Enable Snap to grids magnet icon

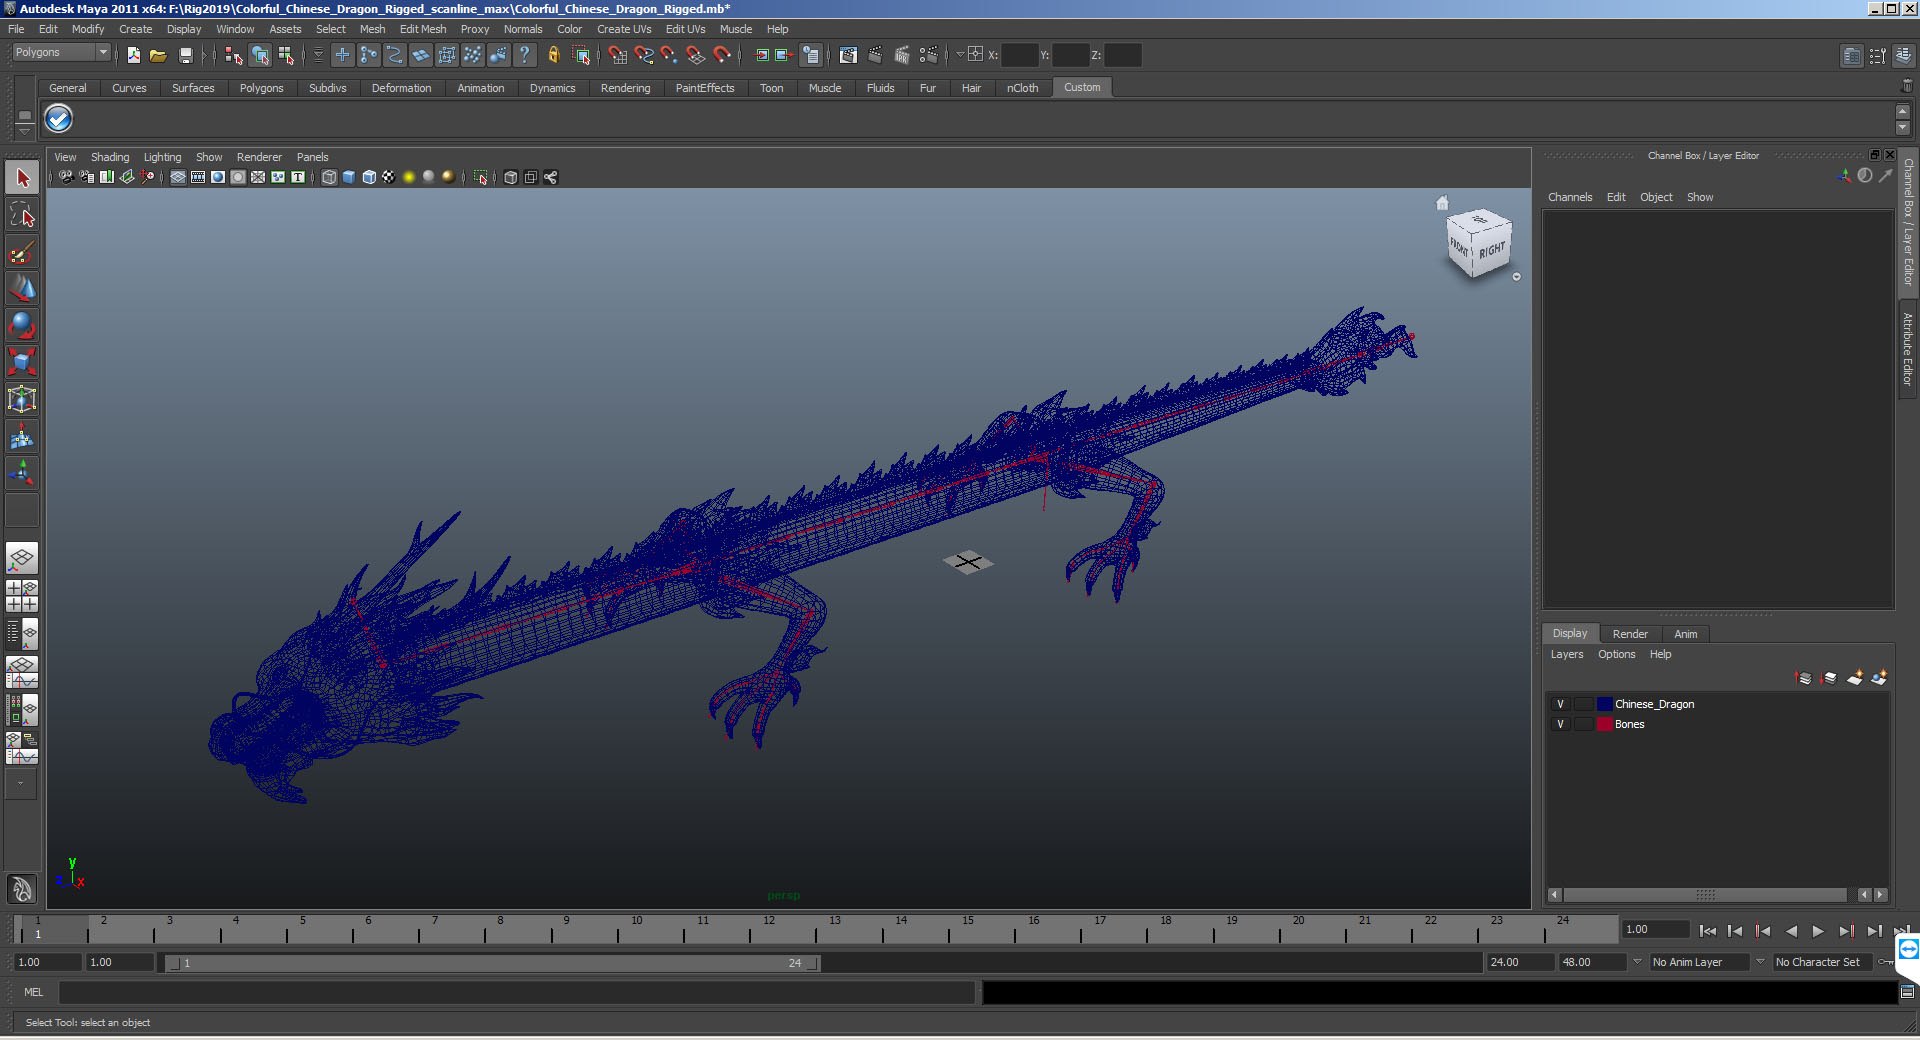[x=618, y=56]
